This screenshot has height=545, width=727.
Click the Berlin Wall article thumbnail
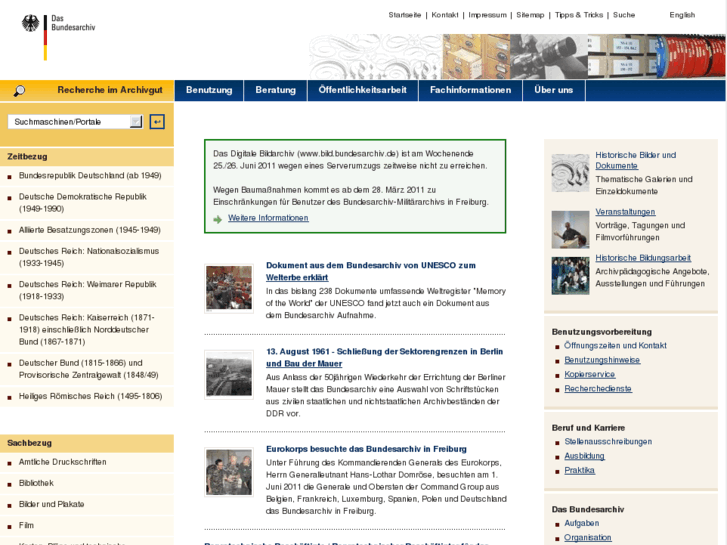tap(229, 375)
